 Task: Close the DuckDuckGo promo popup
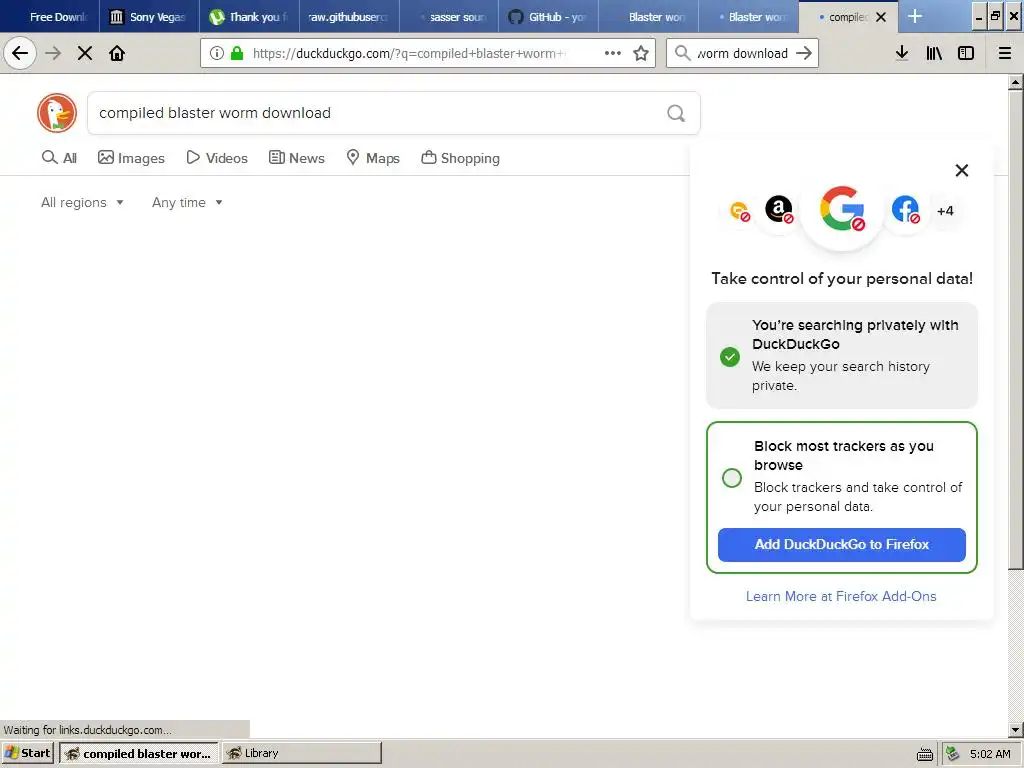961,170
